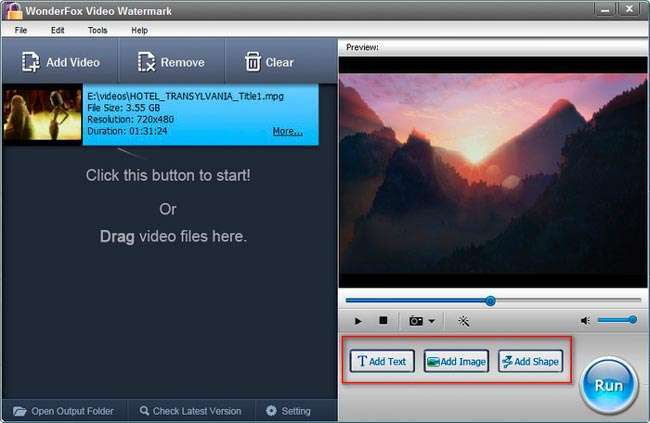650x423 pixels.
Task: Mute audio via the speaker icon
Action: (x=585, y=321)
